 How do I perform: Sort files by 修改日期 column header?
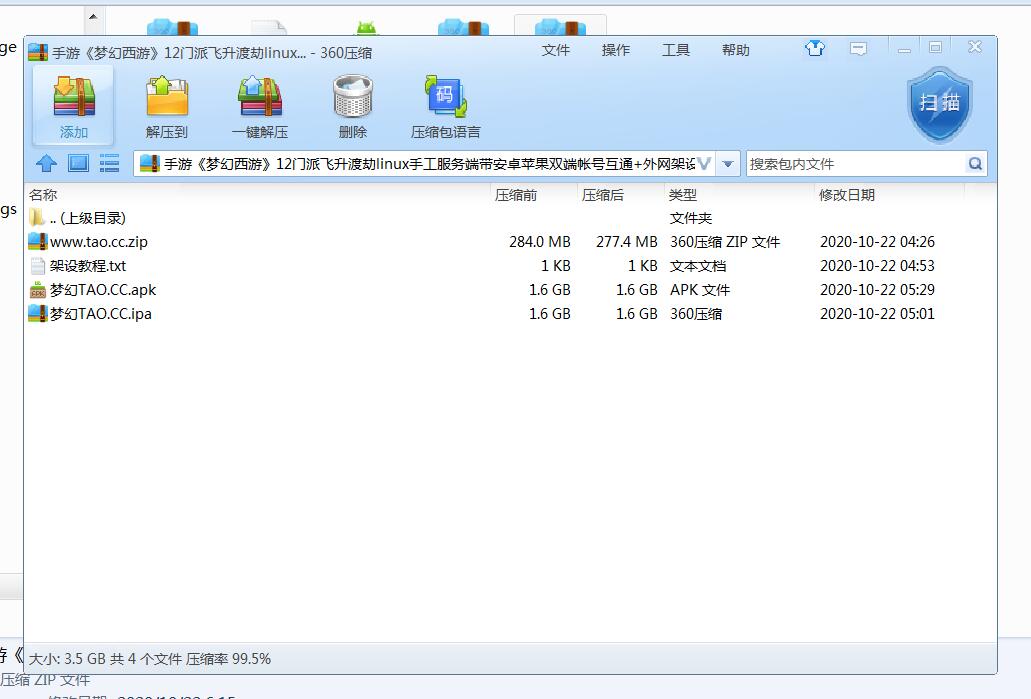846,195
